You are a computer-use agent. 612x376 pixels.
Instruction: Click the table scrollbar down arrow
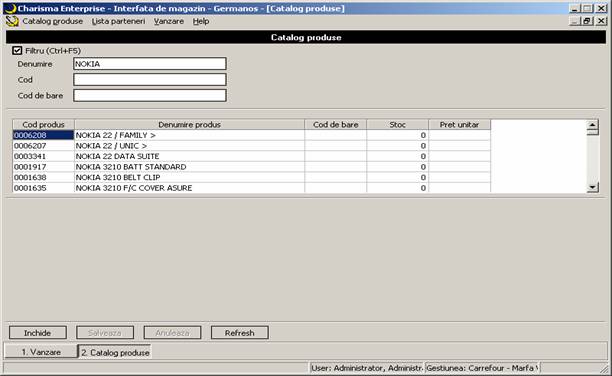click(592, 187)
